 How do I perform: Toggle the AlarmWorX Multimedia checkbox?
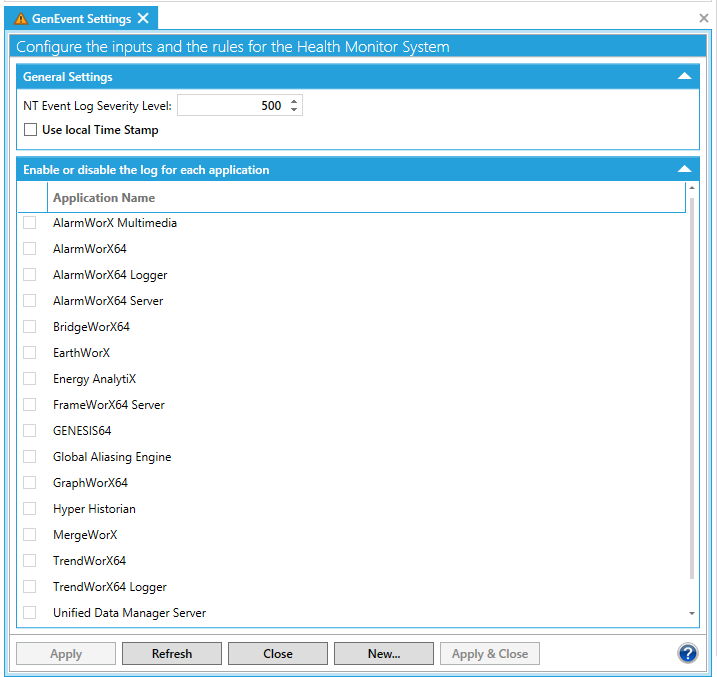[30, 223]
